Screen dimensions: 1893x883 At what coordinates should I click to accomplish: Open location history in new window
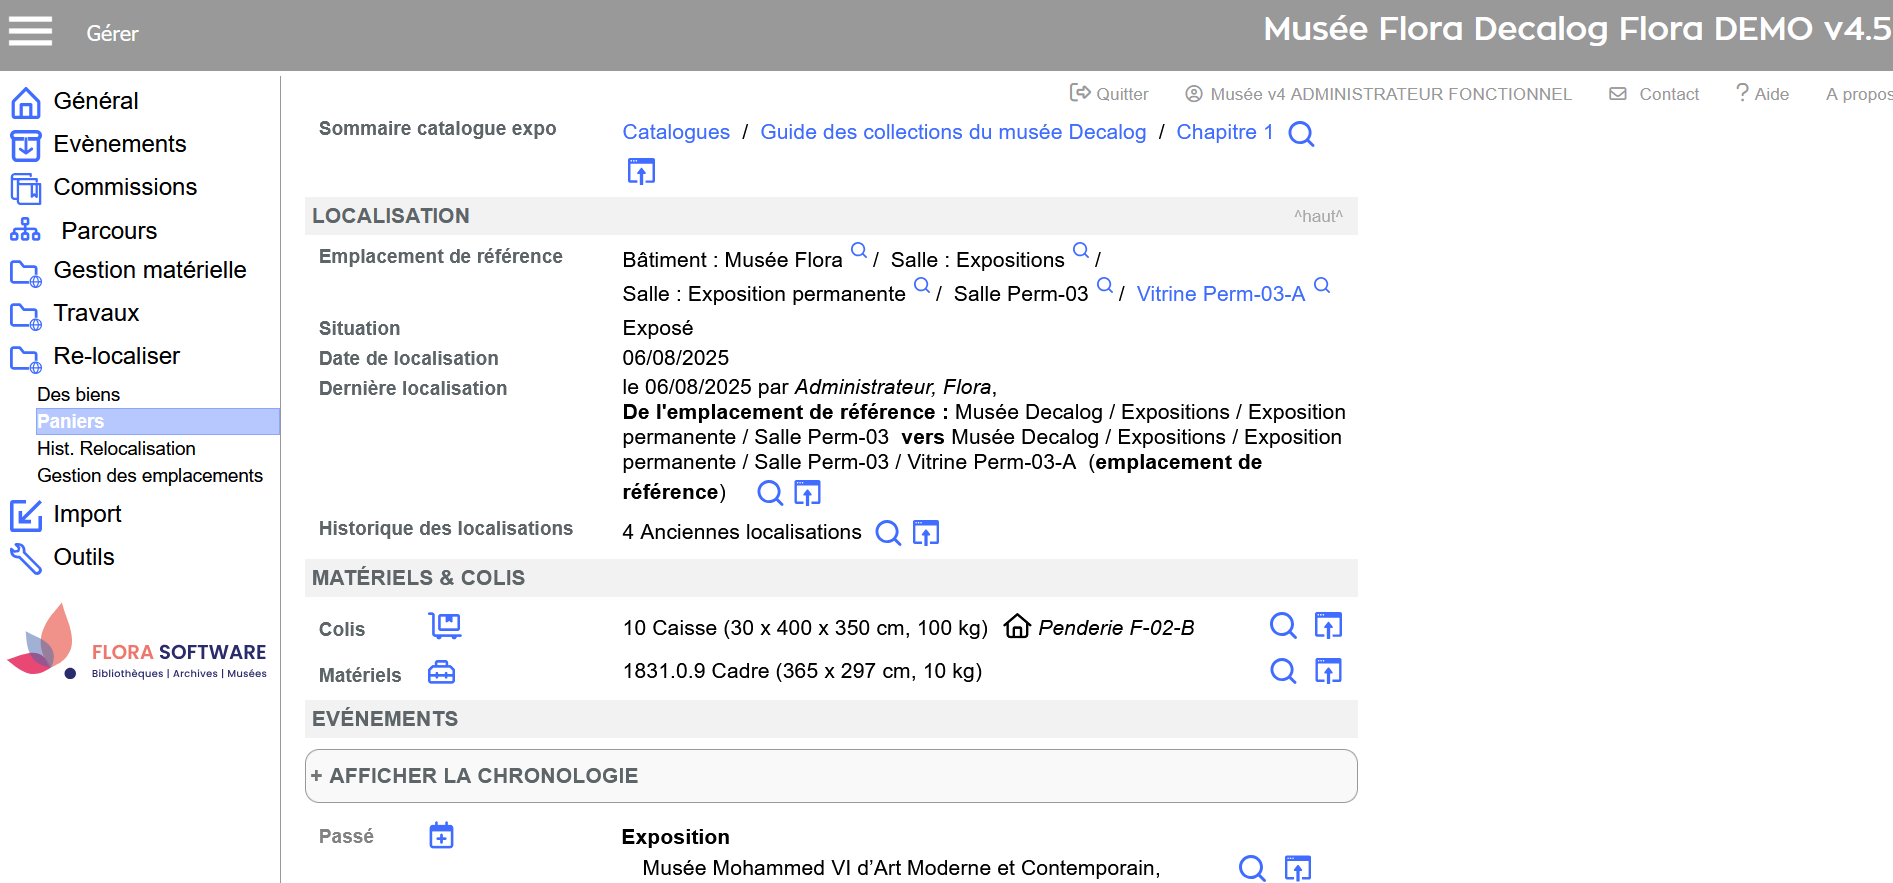[926, 533]
